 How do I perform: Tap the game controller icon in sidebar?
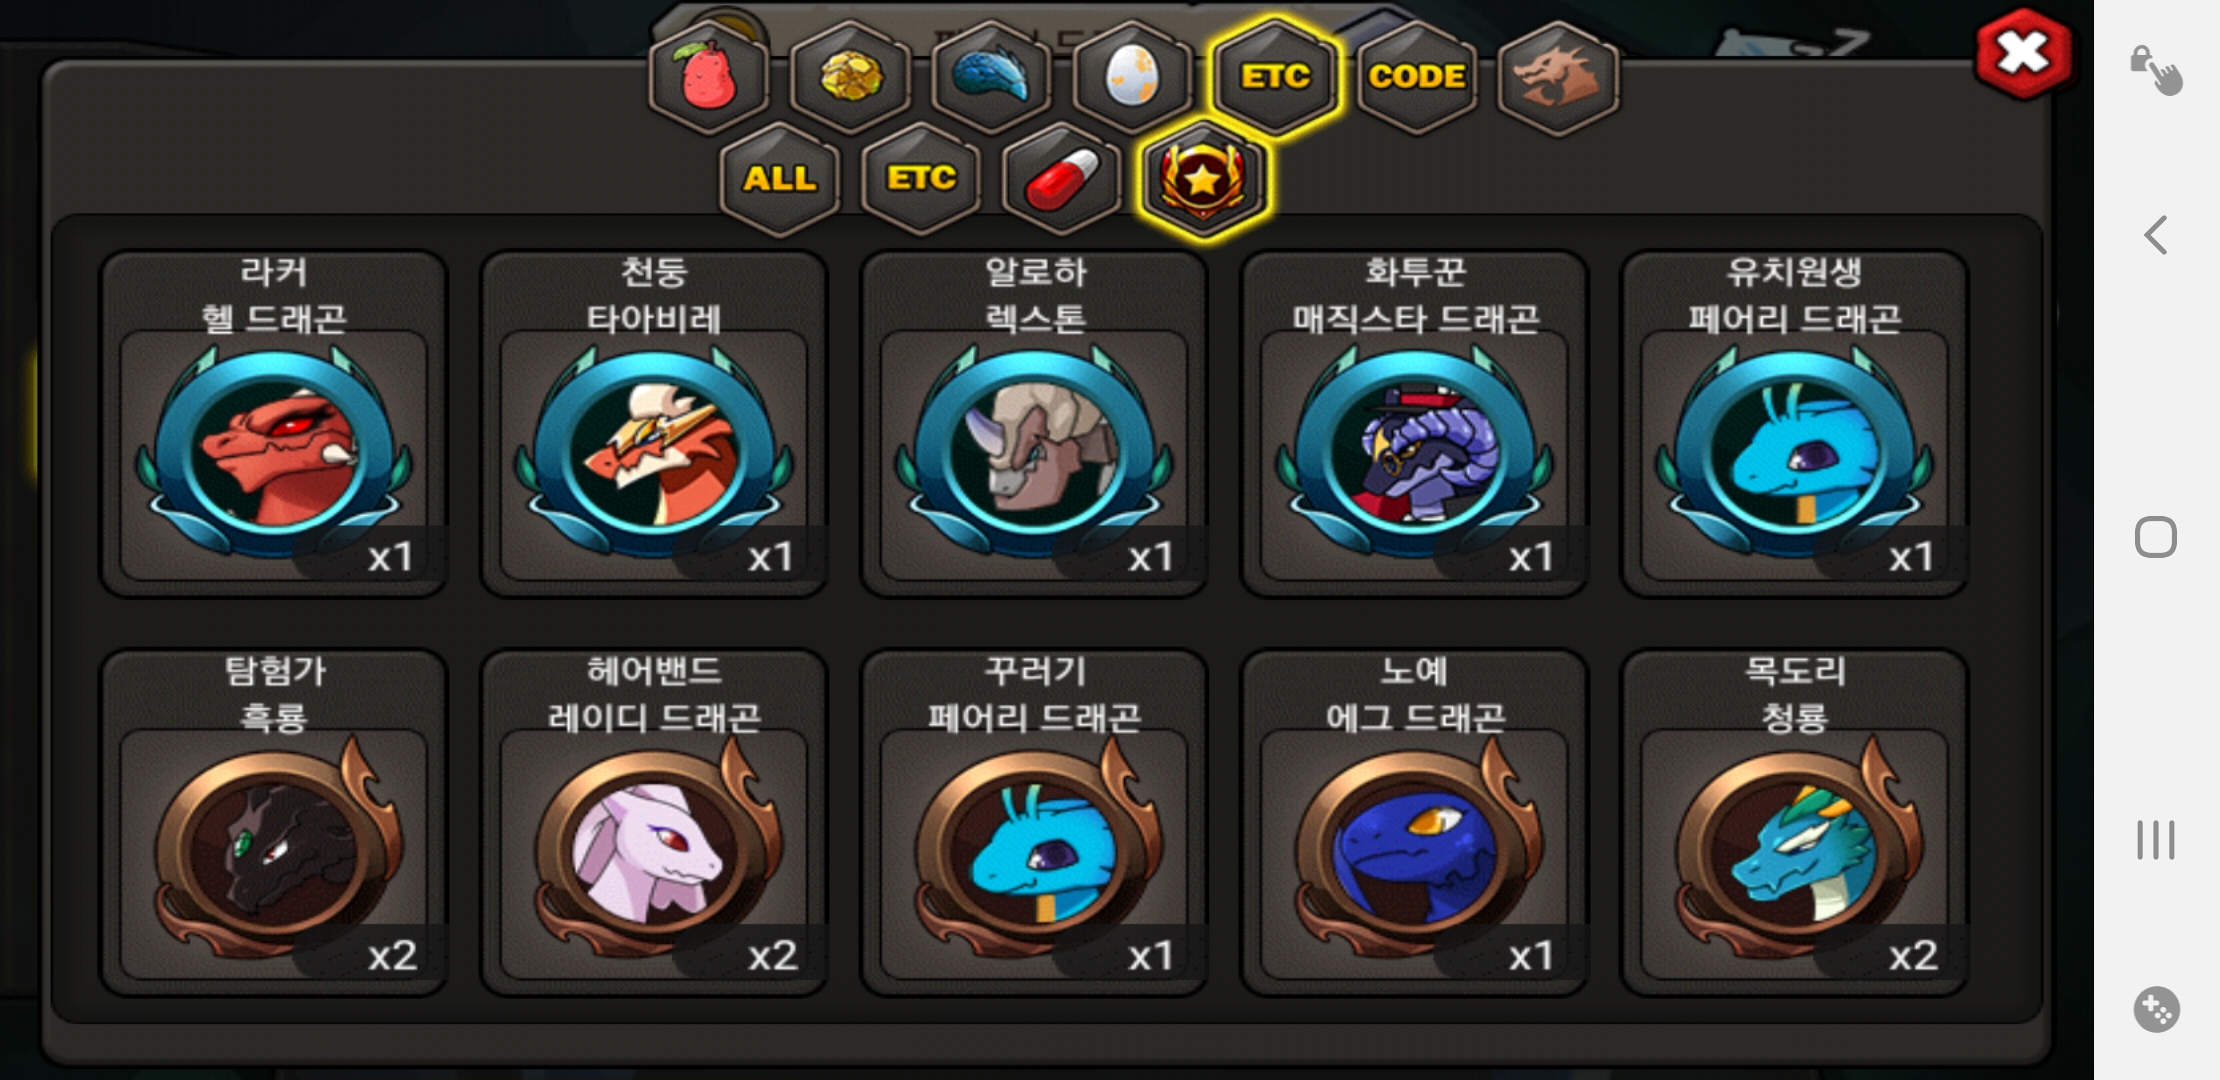pos(2156,1009)
